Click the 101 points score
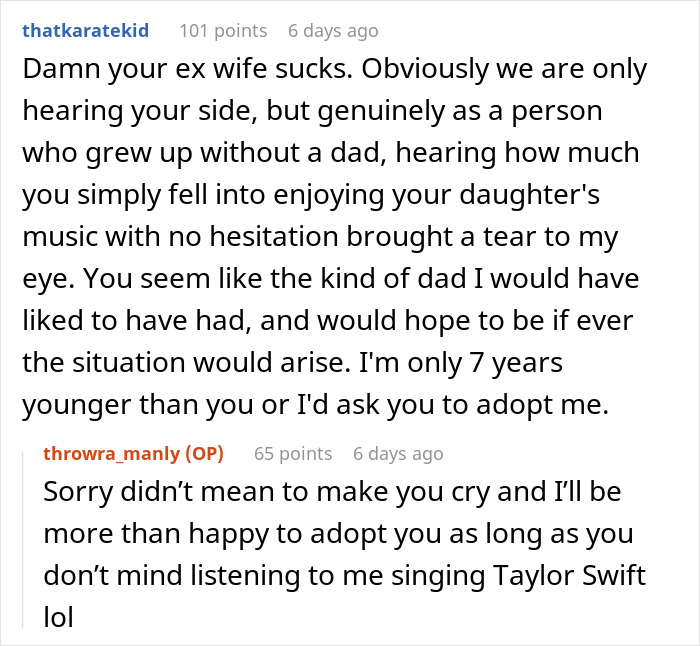This screenshot has height=646, width=700. [223, 31]
